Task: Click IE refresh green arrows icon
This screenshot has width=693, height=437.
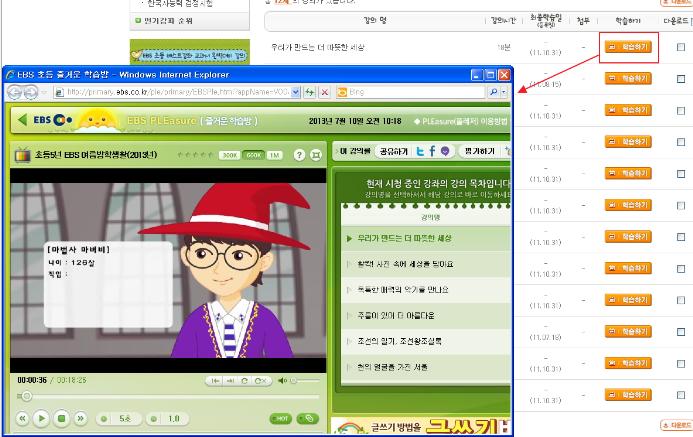Action: pyautogui.click(x=310, y=92)
